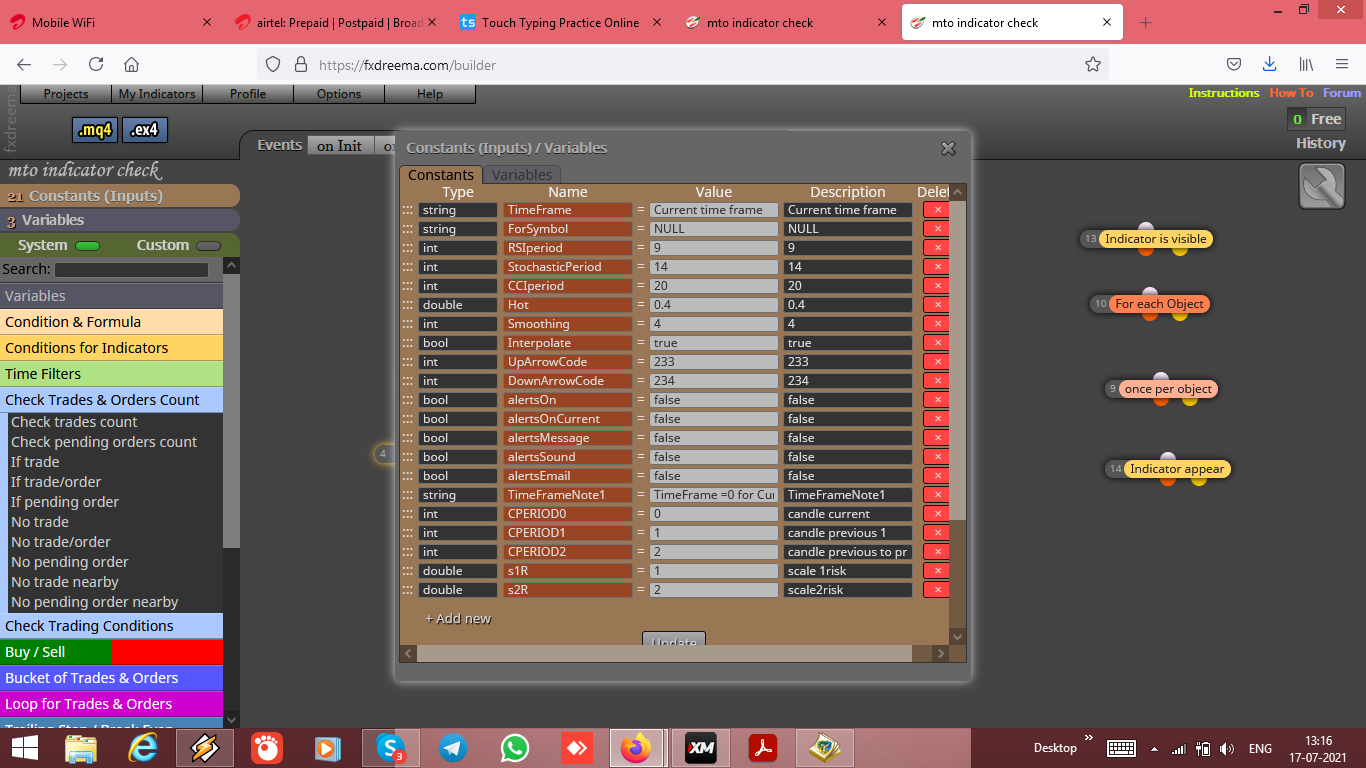
Task: Open Telegram from the taskbar
Action: click(453, 748)
